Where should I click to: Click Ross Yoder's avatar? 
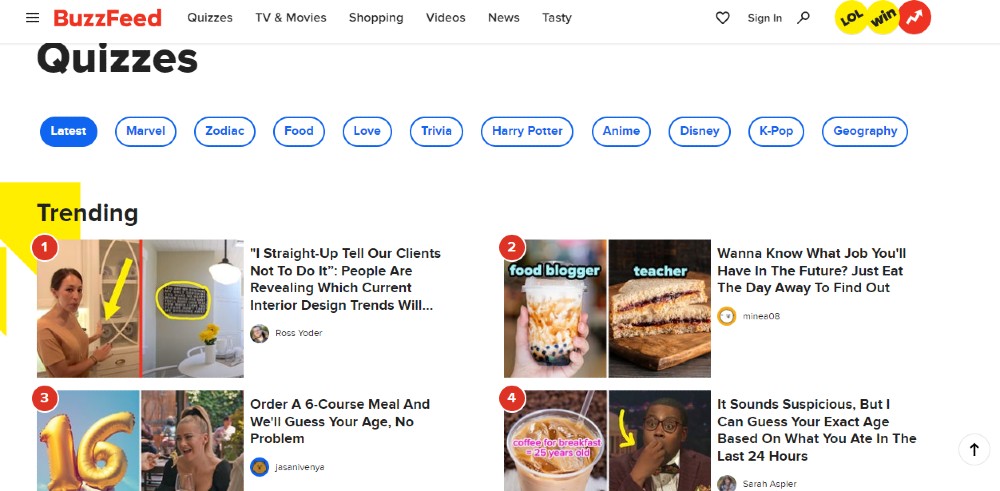[260, 333]
